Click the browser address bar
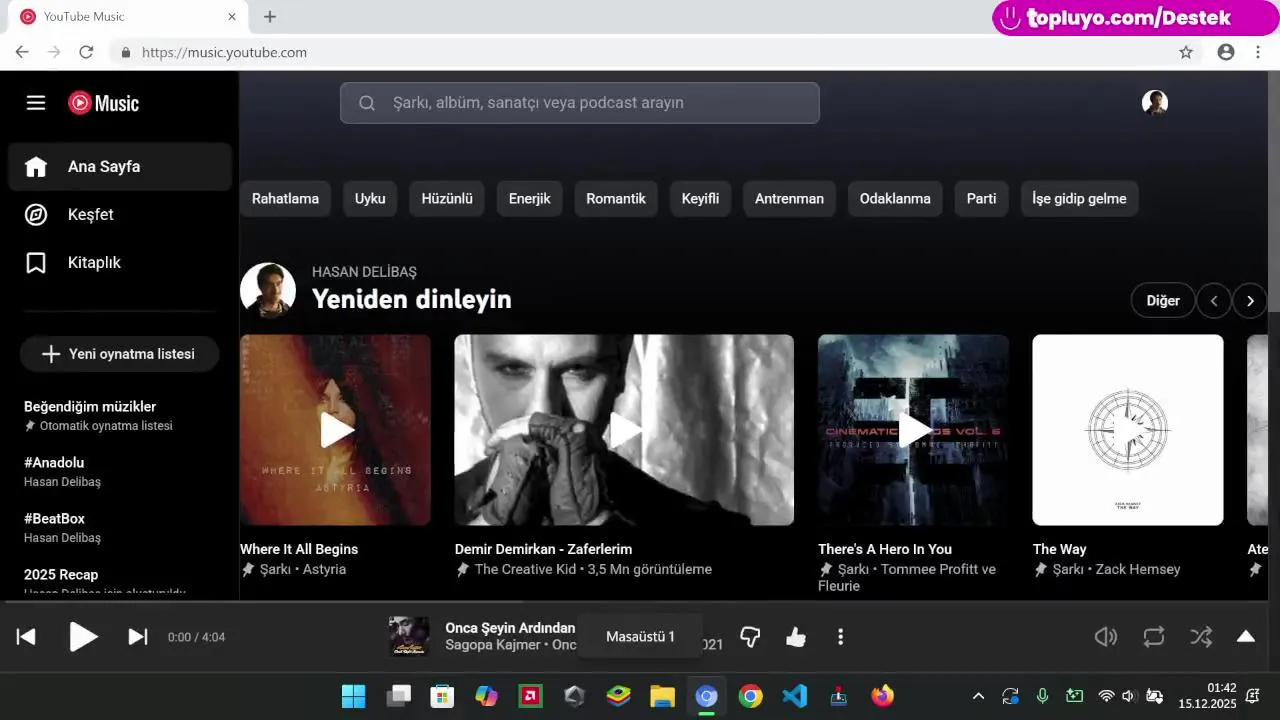 pos(640,52)
